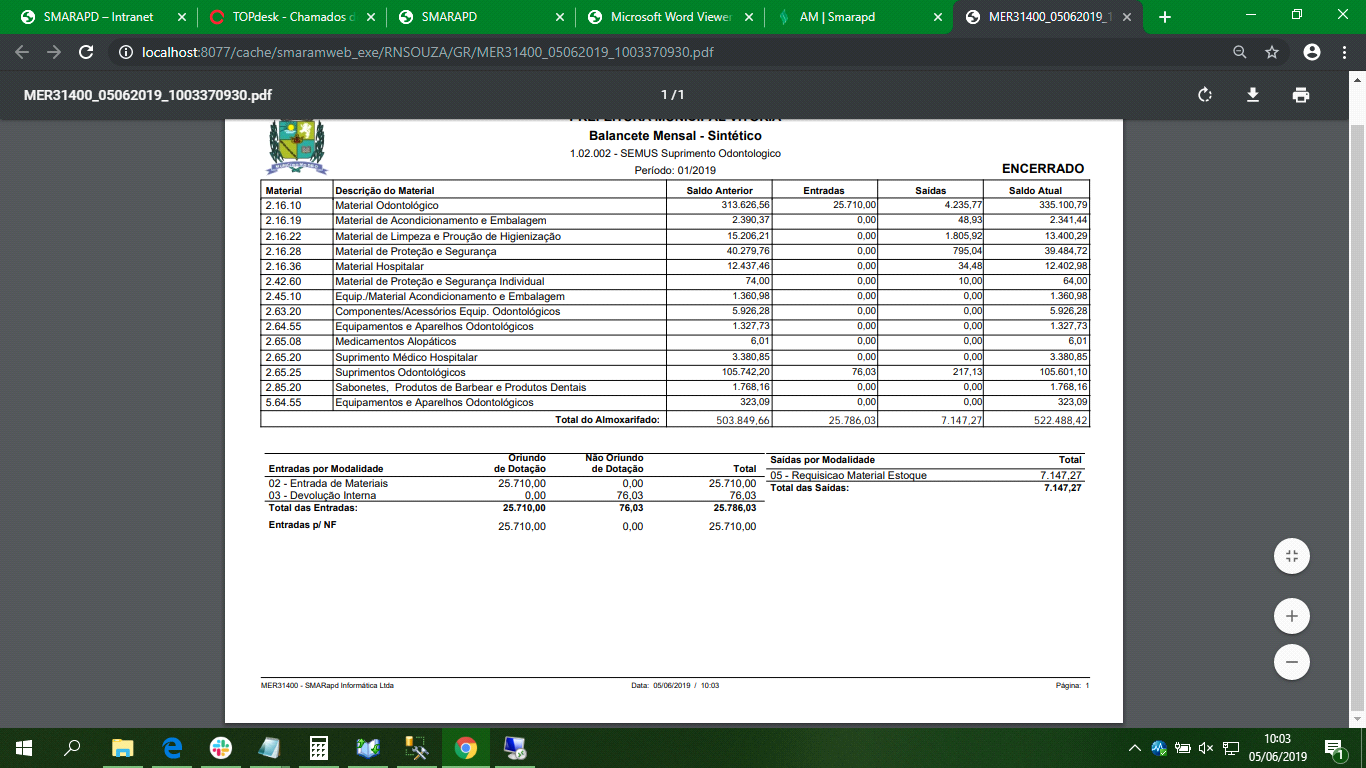Rotate the PDF clockwise

click(x=1205, y=95)
